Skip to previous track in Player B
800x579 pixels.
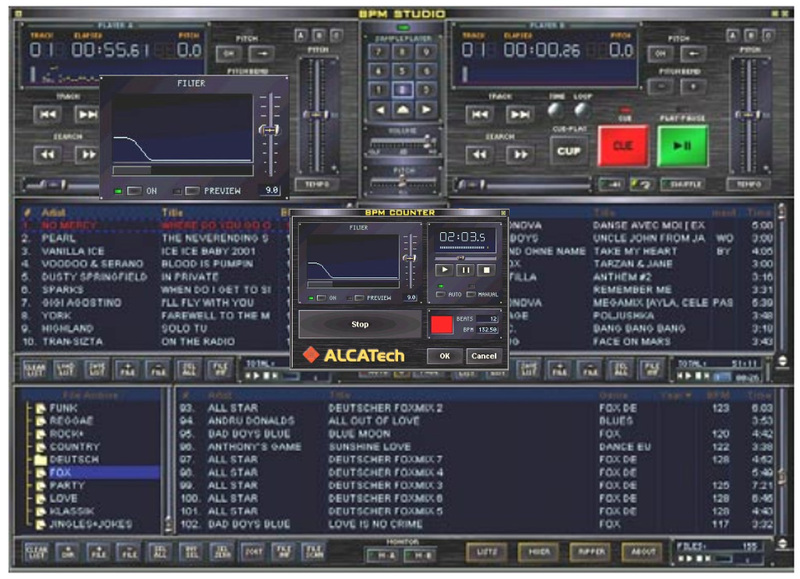[480, 115]
